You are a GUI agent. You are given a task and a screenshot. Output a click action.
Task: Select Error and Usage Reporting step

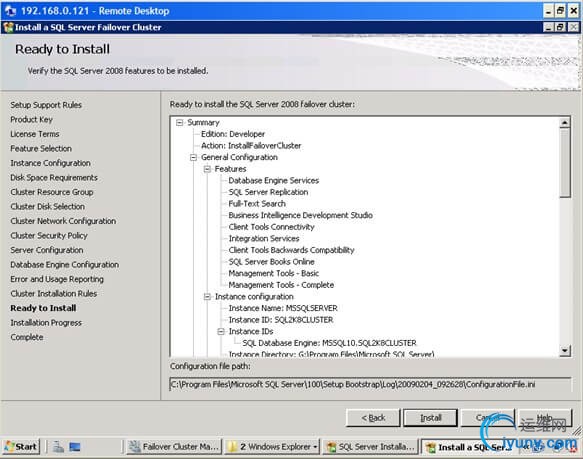point(57,279)
